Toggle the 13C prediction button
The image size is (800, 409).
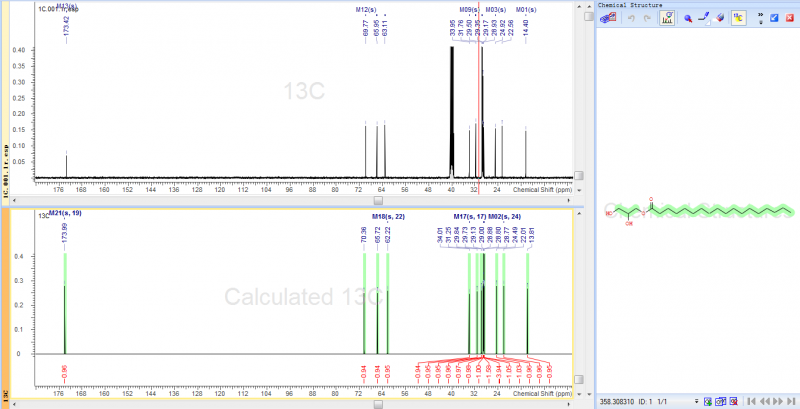click(739, 18)
